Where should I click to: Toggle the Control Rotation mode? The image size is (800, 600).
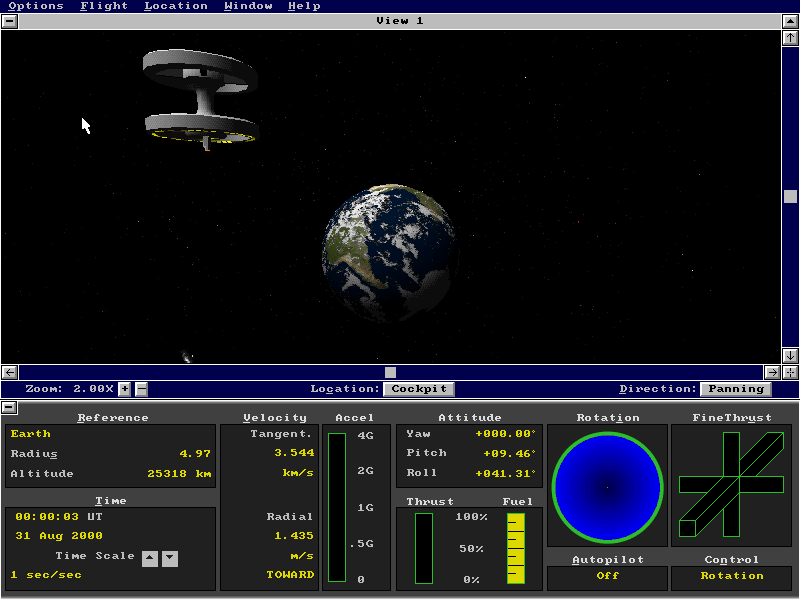pos(732,576)
